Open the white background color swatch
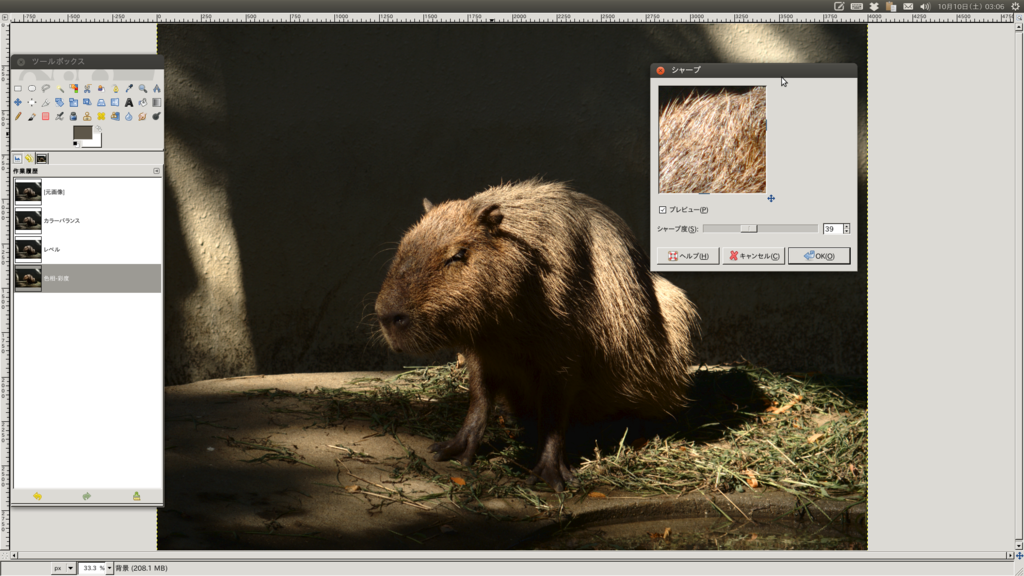 coord(95,142)
